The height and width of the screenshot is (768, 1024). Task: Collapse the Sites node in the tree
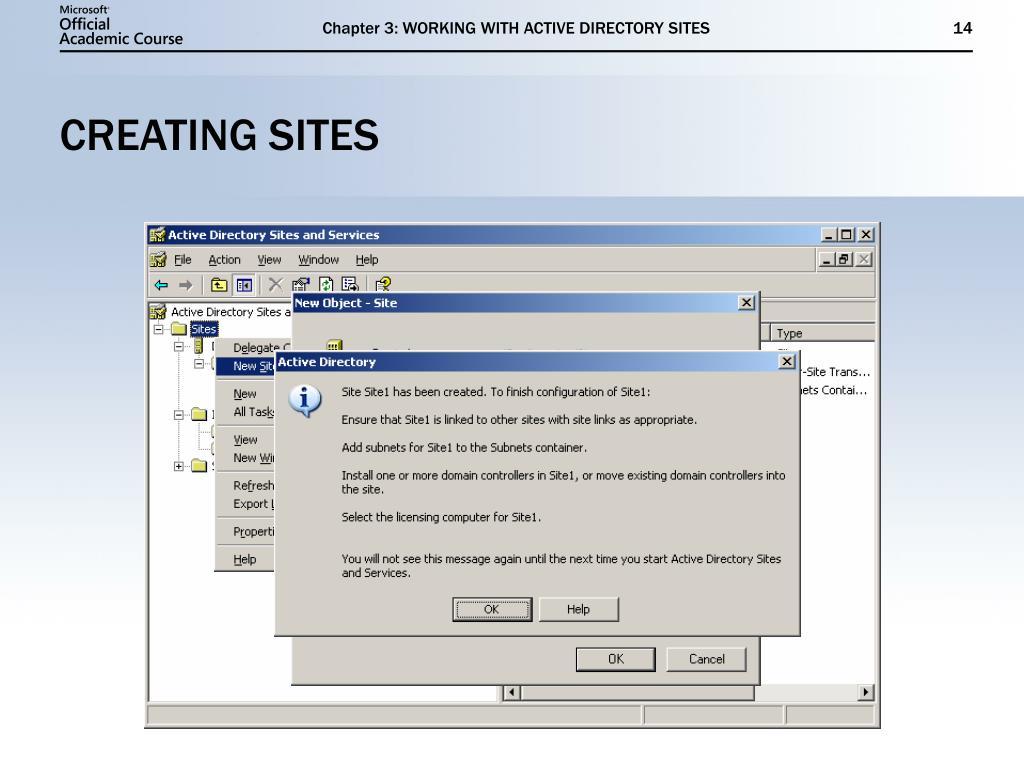pos(159,329)
